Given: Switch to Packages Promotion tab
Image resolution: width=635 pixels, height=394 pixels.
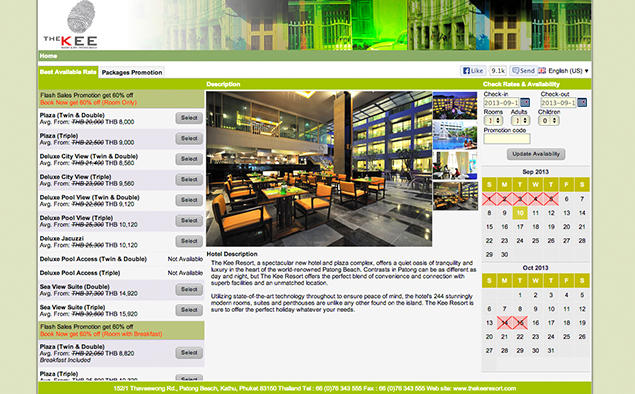Looking at the screenshot, I should [132, 72].
